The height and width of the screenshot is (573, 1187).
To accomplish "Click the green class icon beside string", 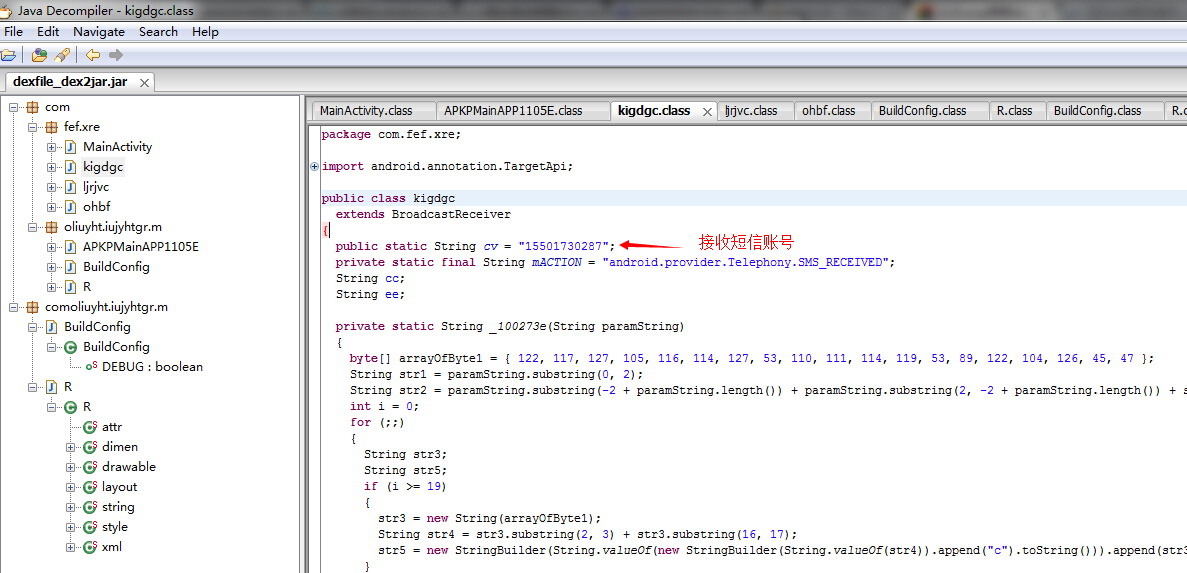I will [x=90, y=507].
